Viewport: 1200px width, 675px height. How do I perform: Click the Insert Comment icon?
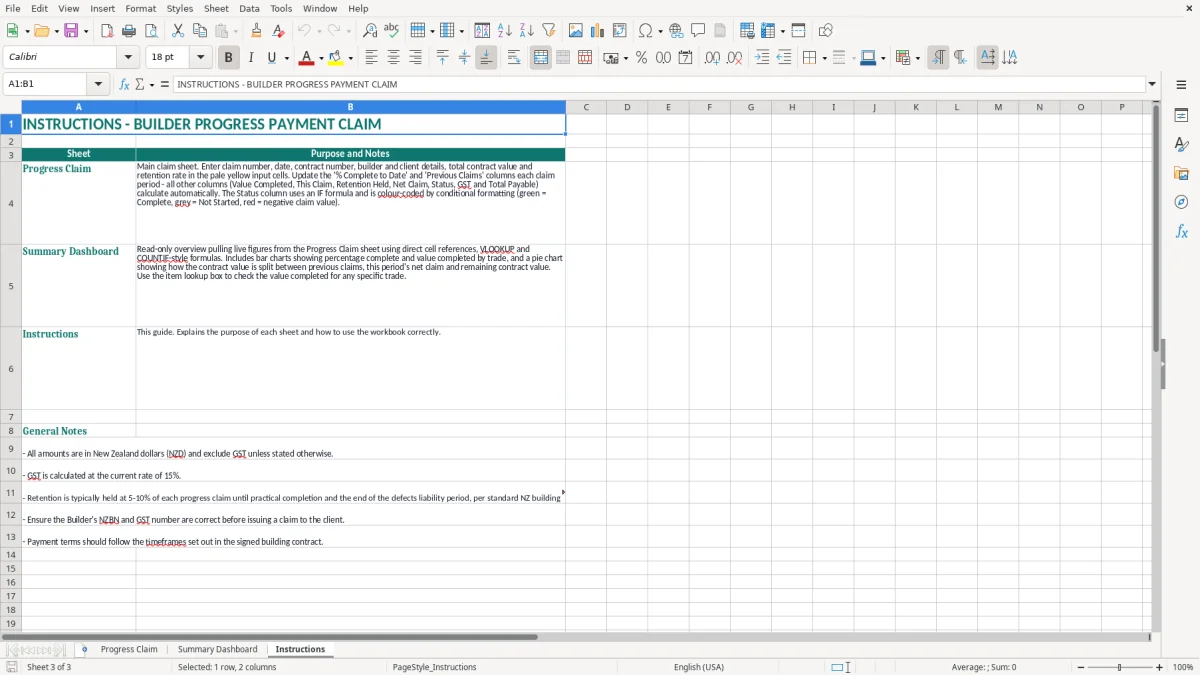point(698,30)
